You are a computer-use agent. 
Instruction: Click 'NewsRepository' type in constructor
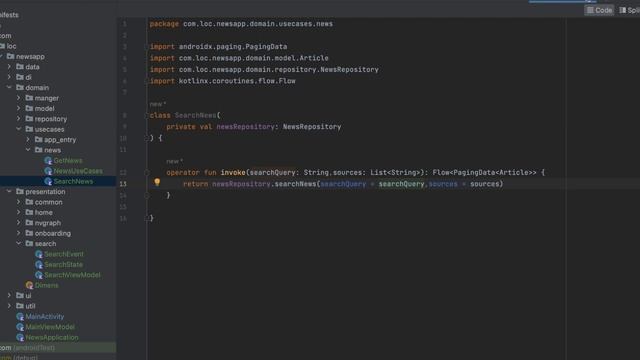tap(312, 127)
